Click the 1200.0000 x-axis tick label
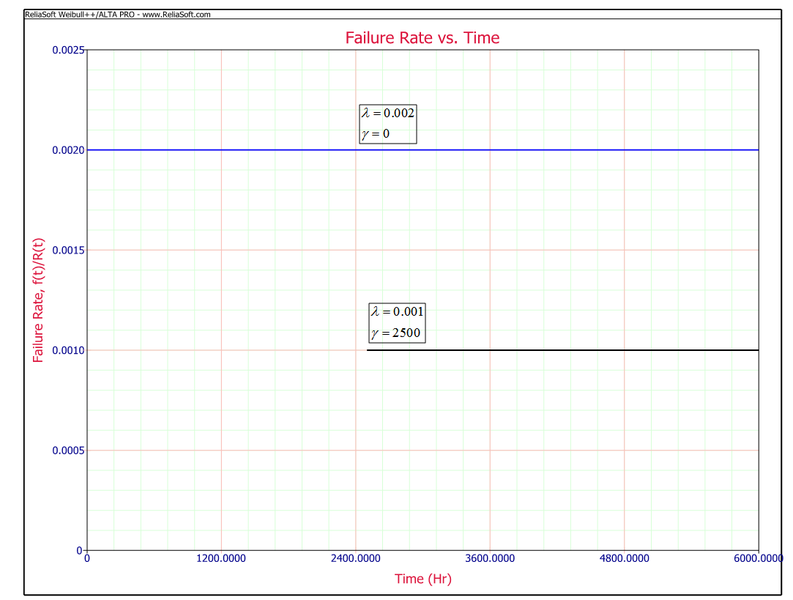This screenshot has height=600, width=793. click(x=221, y=560)
